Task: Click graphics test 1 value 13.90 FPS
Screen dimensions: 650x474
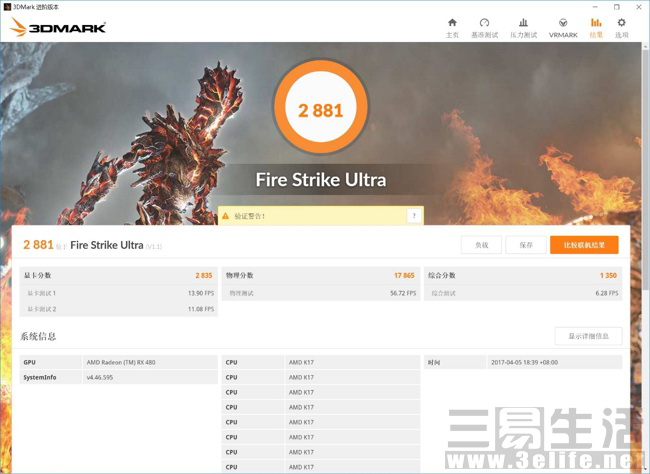Action: pos(201,293)
